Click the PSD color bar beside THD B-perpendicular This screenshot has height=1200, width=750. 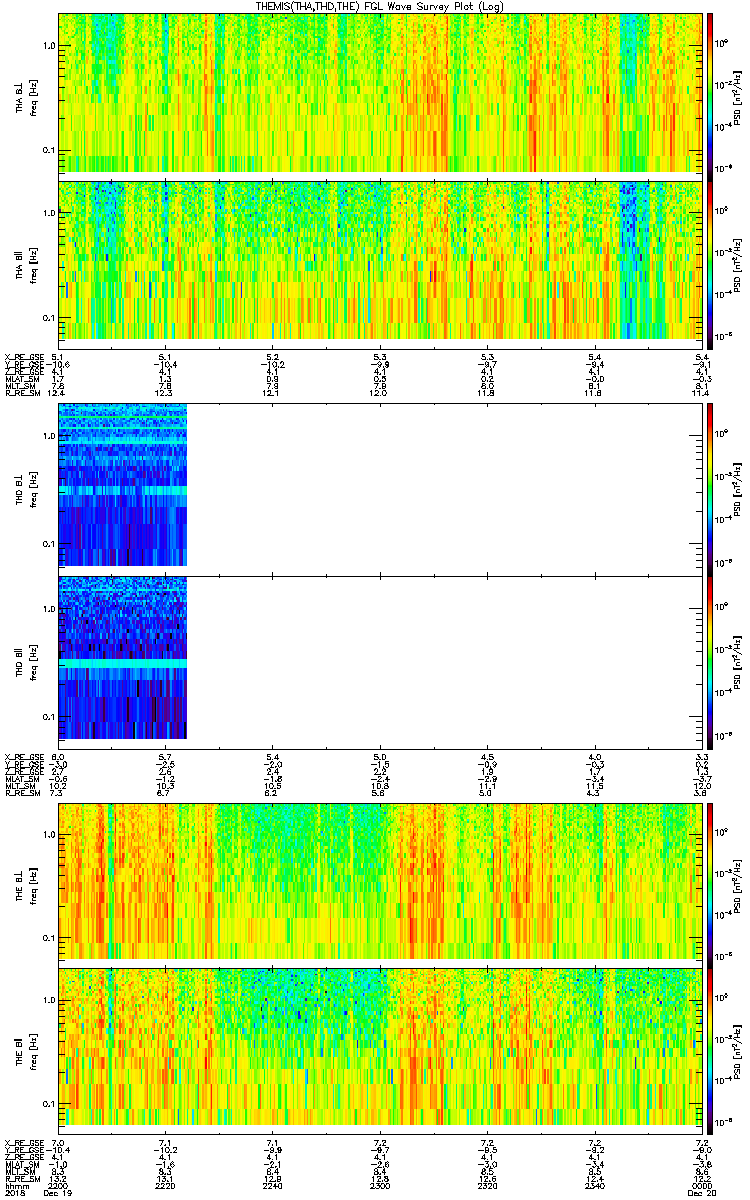point(711,485)
